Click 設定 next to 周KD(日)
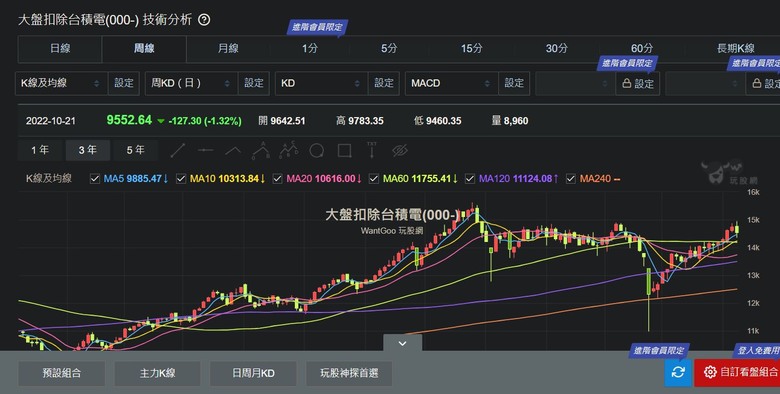Image resolution: width=780 pixels, height=394 pixels. tap(254, 83)
